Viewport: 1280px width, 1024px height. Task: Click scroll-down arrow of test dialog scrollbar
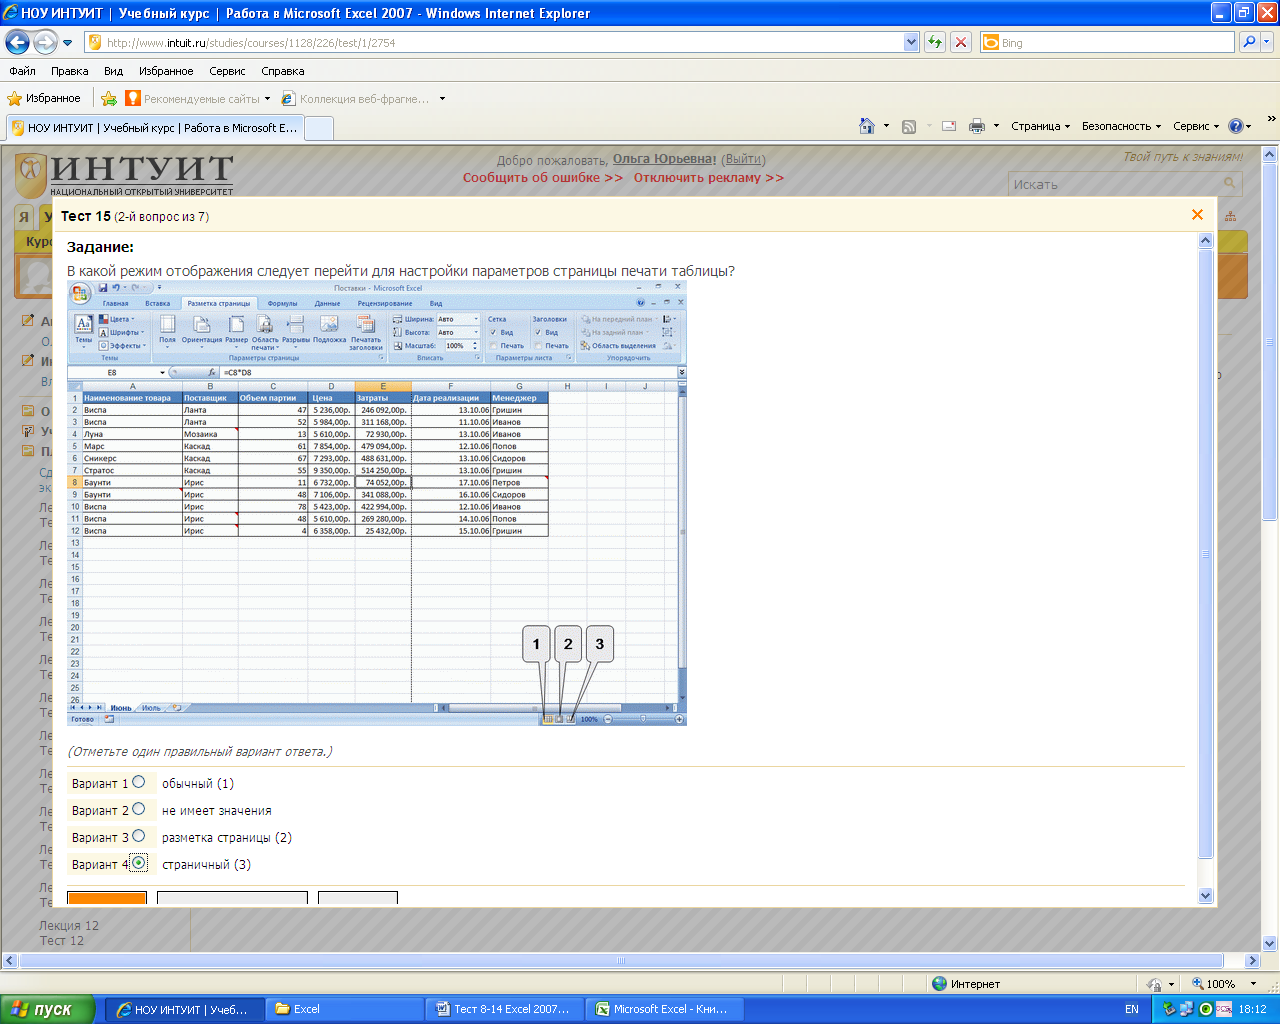[x=1205, y=896]
